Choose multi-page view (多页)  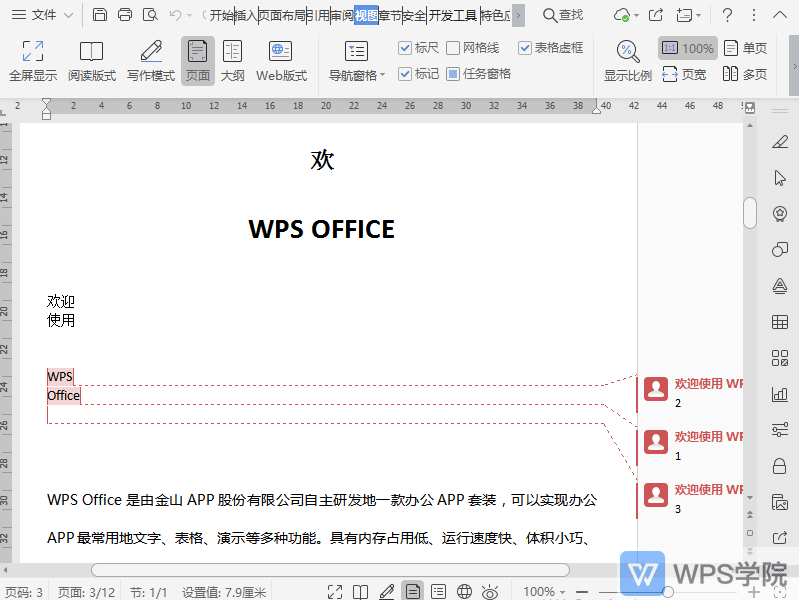click(x=745, y=74)
